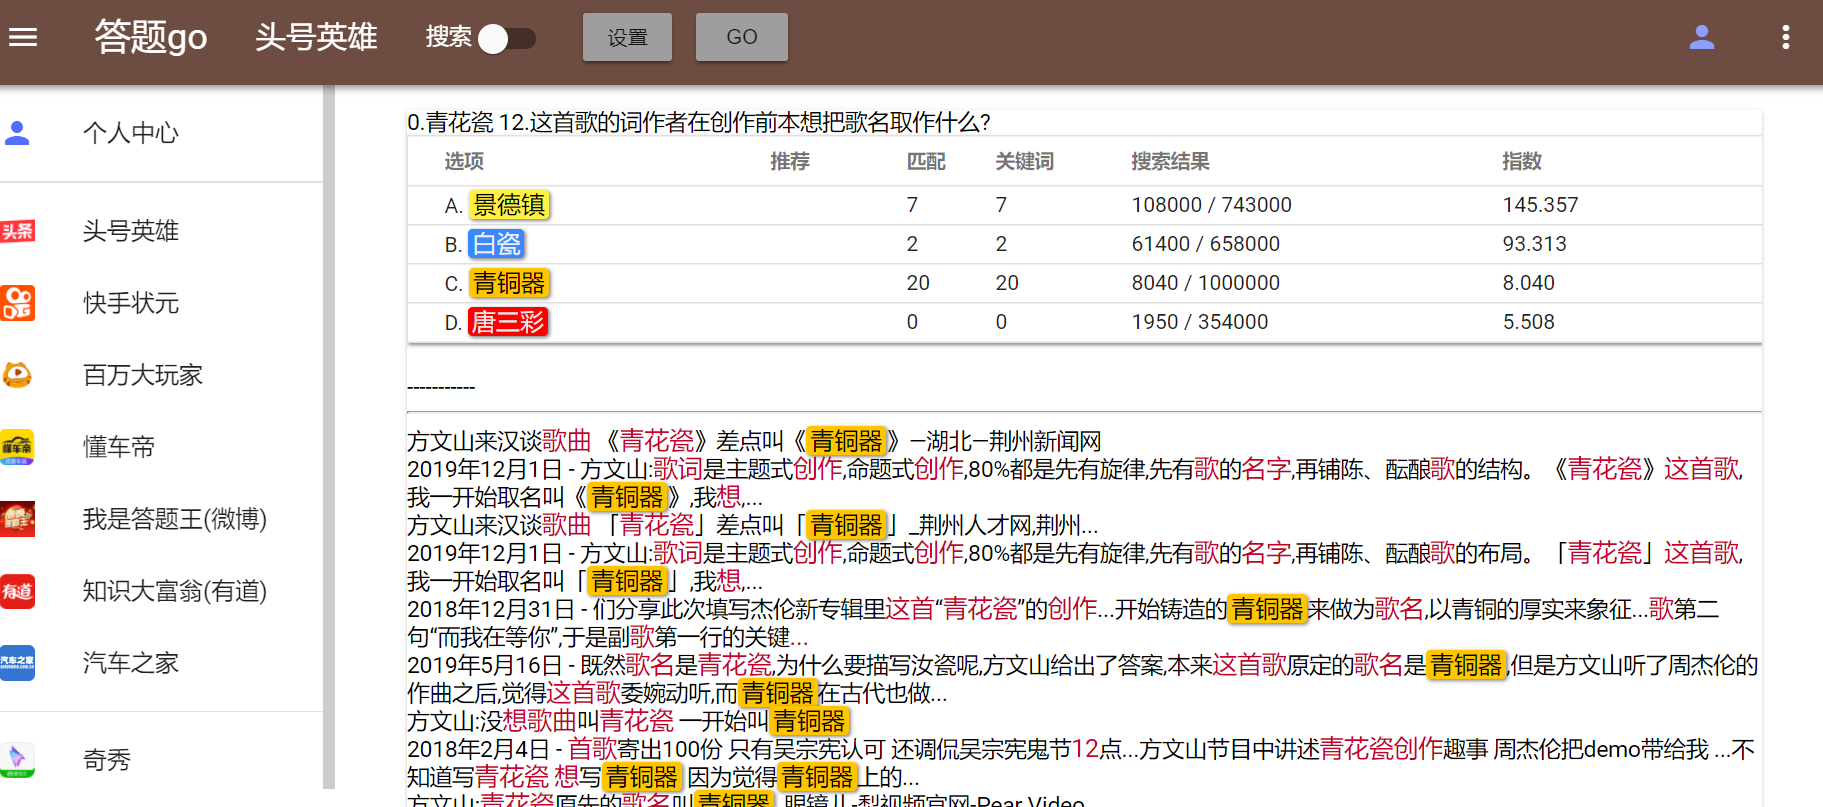
Task: Open the user account icon
Action: pyautogui.click(x=1702, y=37)
